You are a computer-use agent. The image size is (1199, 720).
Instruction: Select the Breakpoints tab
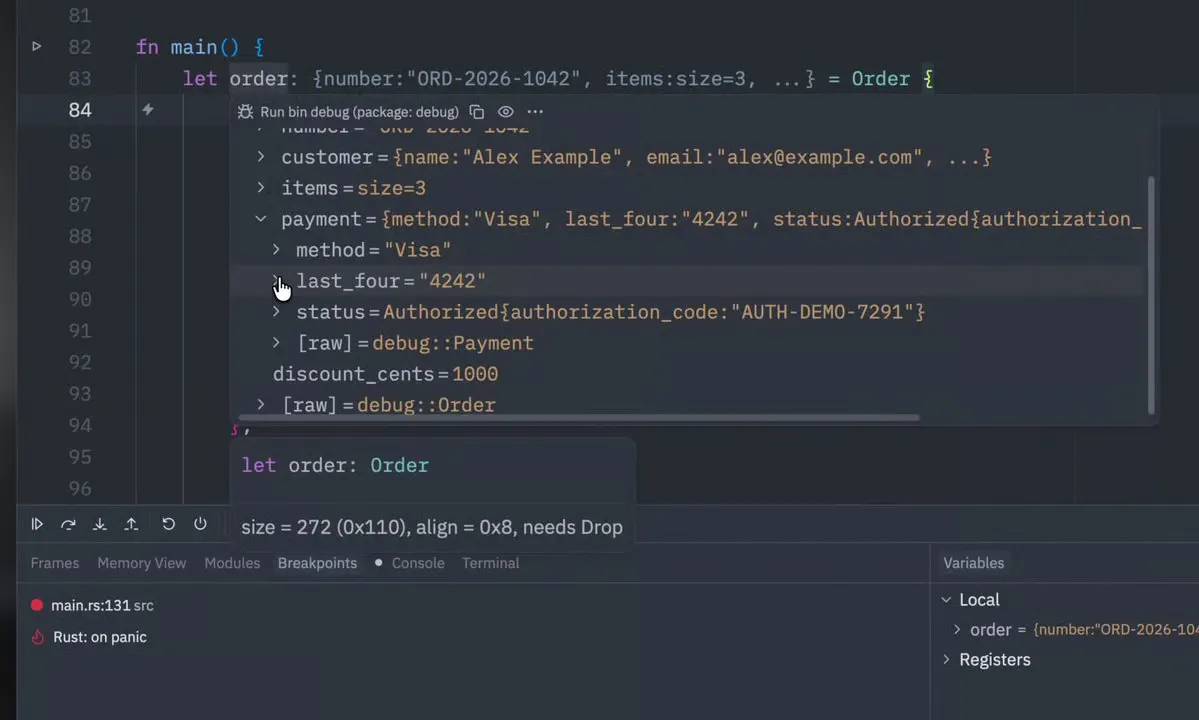point(317,563)
